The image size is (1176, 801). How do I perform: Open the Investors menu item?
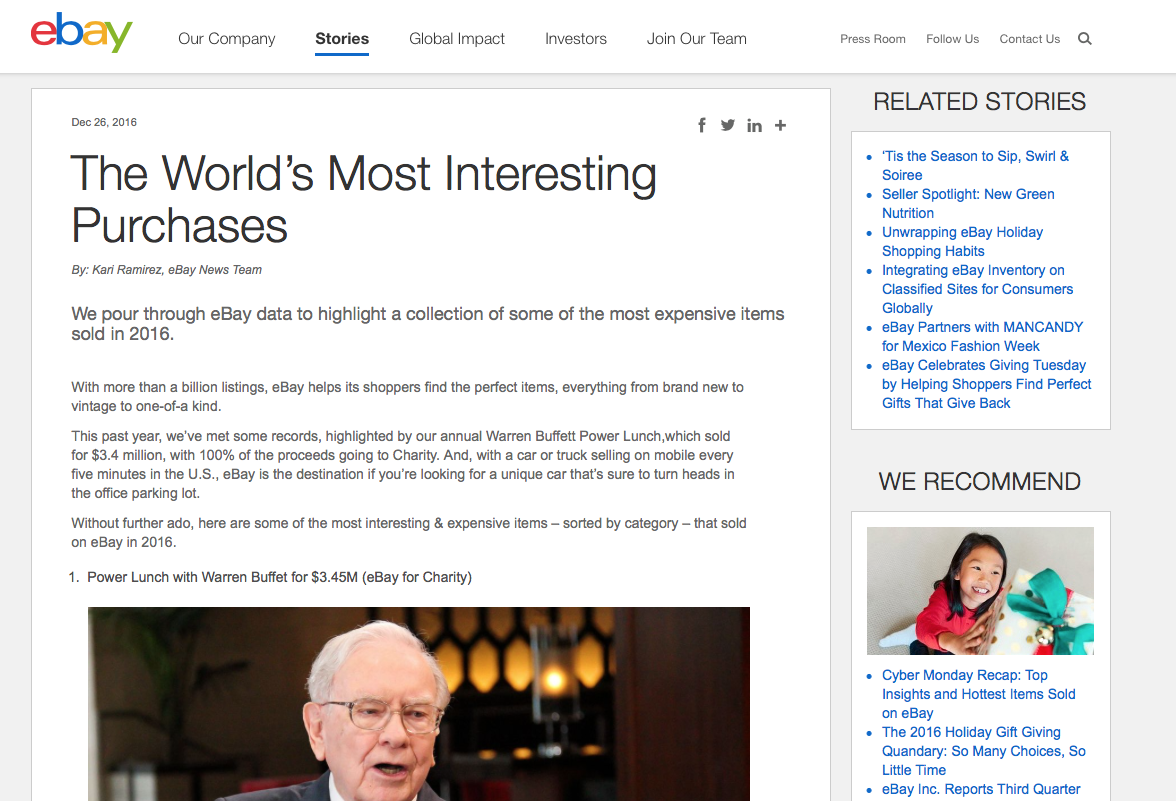tap(576, 39)
